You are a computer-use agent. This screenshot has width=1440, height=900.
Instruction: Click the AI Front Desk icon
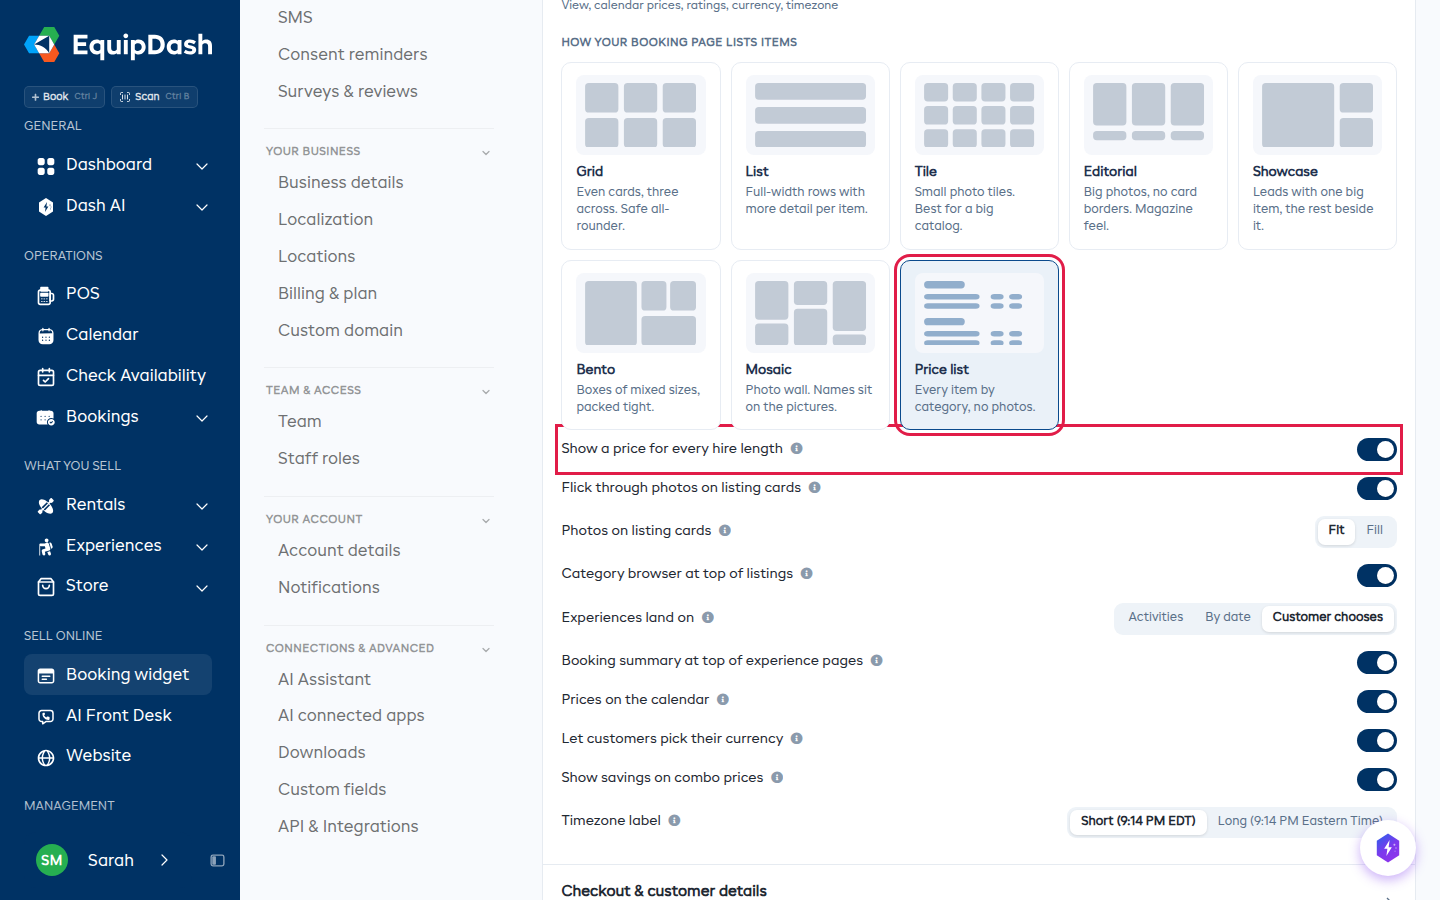click(x=46, y=717)
